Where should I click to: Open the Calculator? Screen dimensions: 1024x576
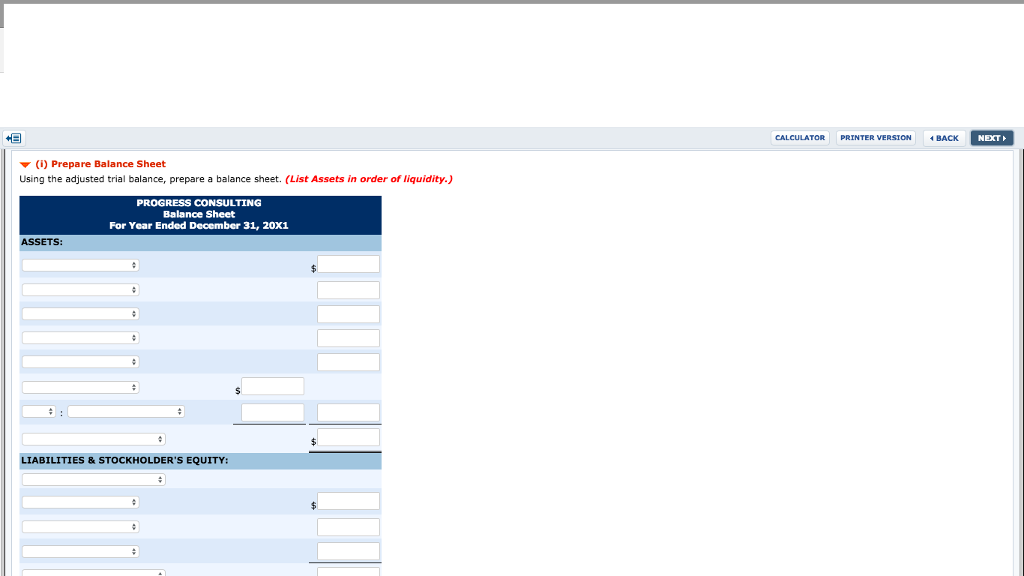[x=800, y=138]
